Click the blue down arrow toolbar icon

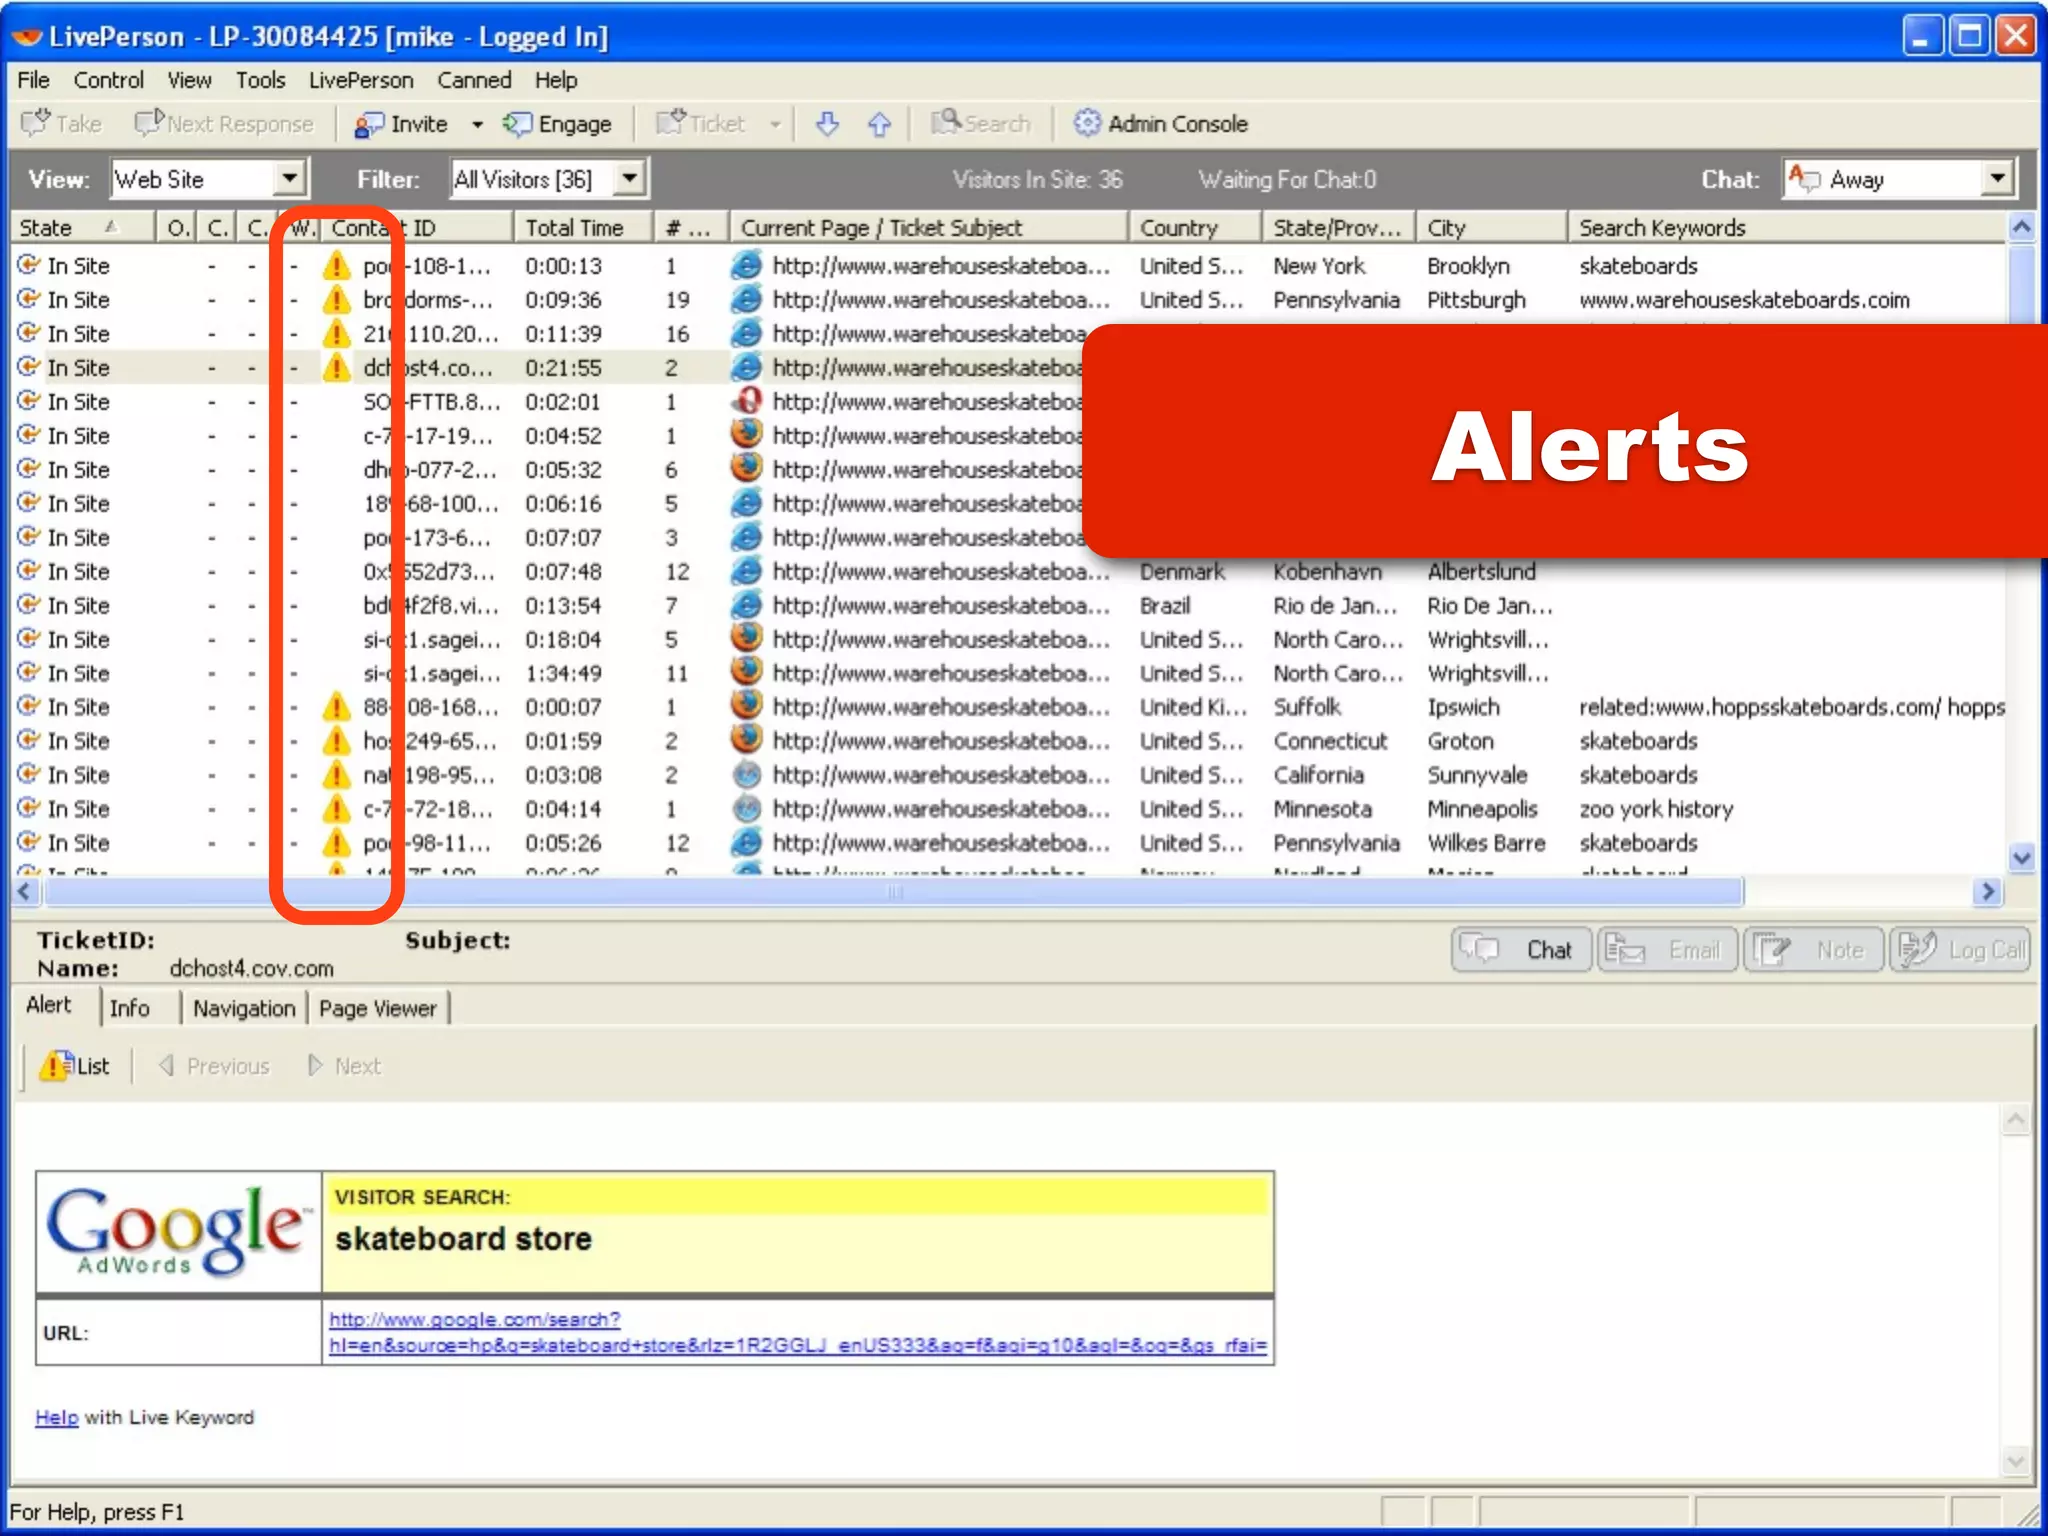[827, 124]
